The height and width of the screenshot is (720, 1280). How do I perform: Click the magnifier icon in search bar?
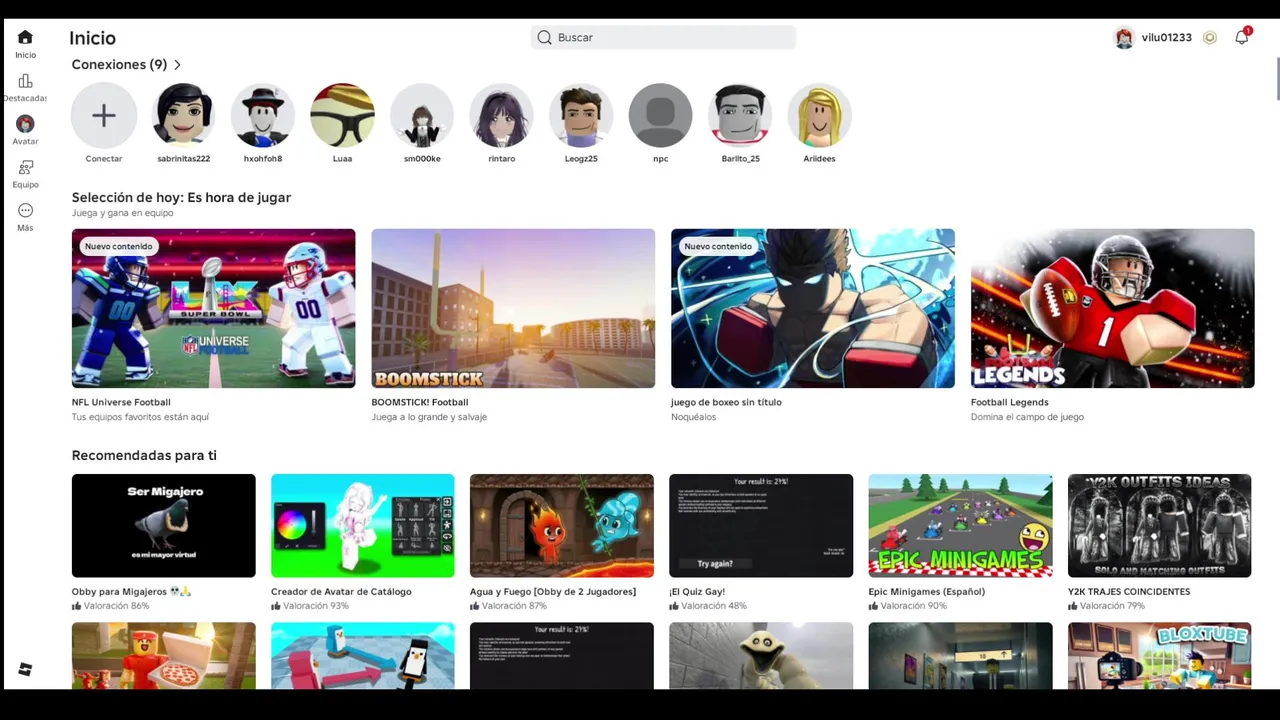coord(544,37)
